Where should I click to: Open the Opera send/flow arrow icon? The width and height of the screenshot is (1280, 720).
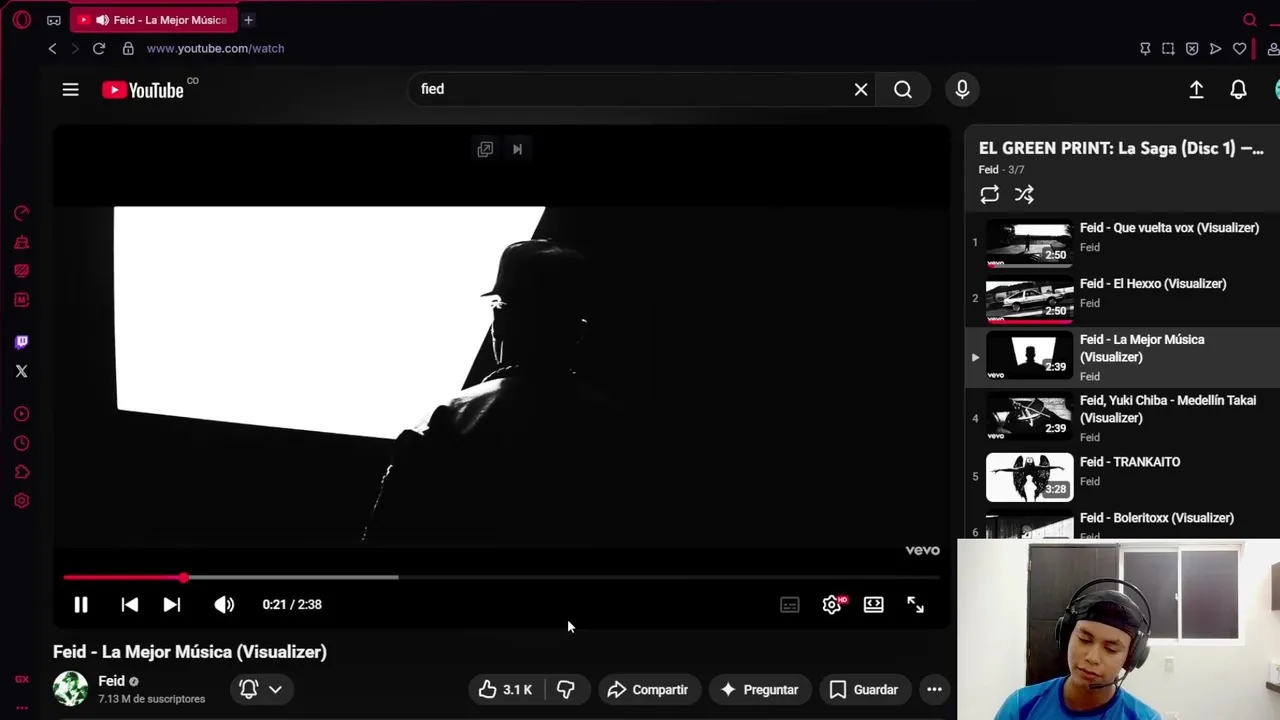(x=1215, y=48)
